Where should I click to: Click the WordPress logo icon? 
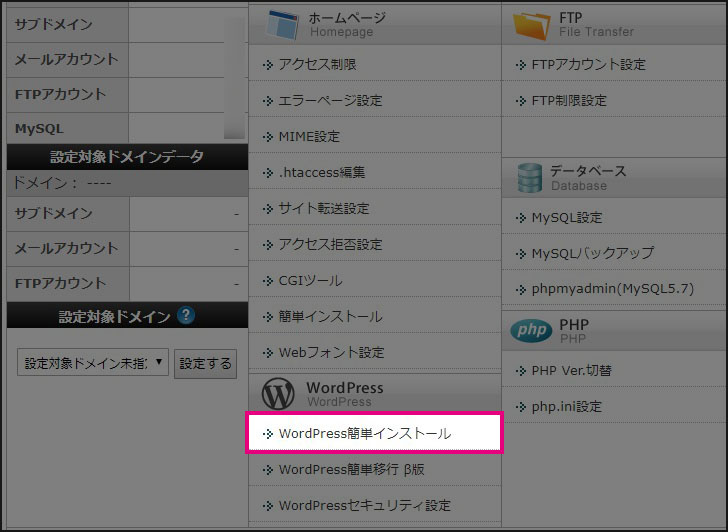(x=278, y=394)
